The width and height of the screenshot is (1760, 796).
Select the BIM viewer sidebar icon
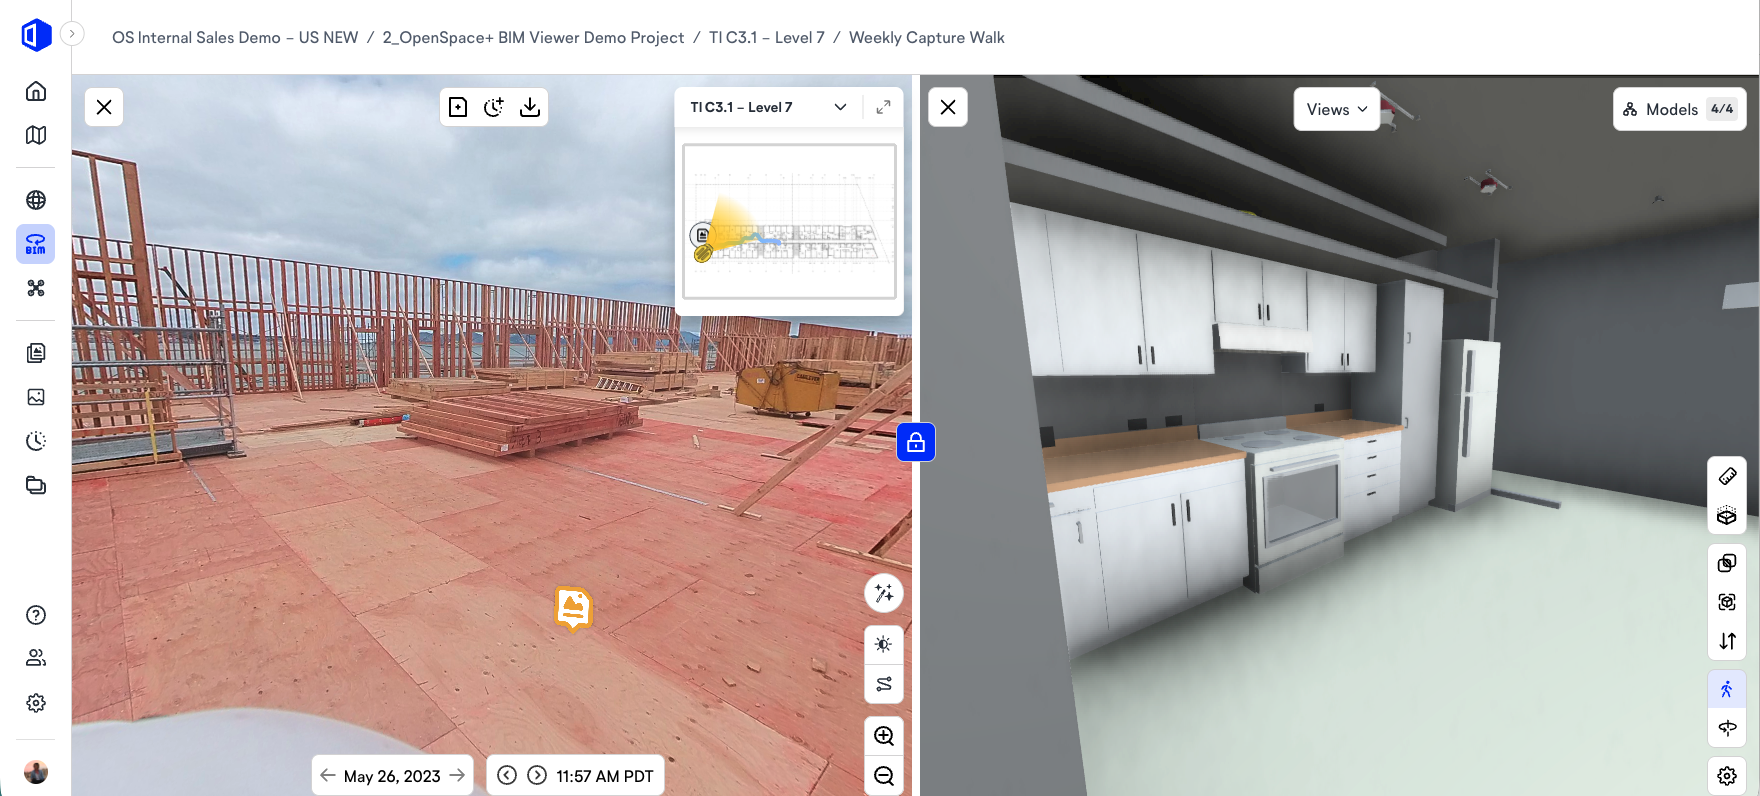[36, 244]
